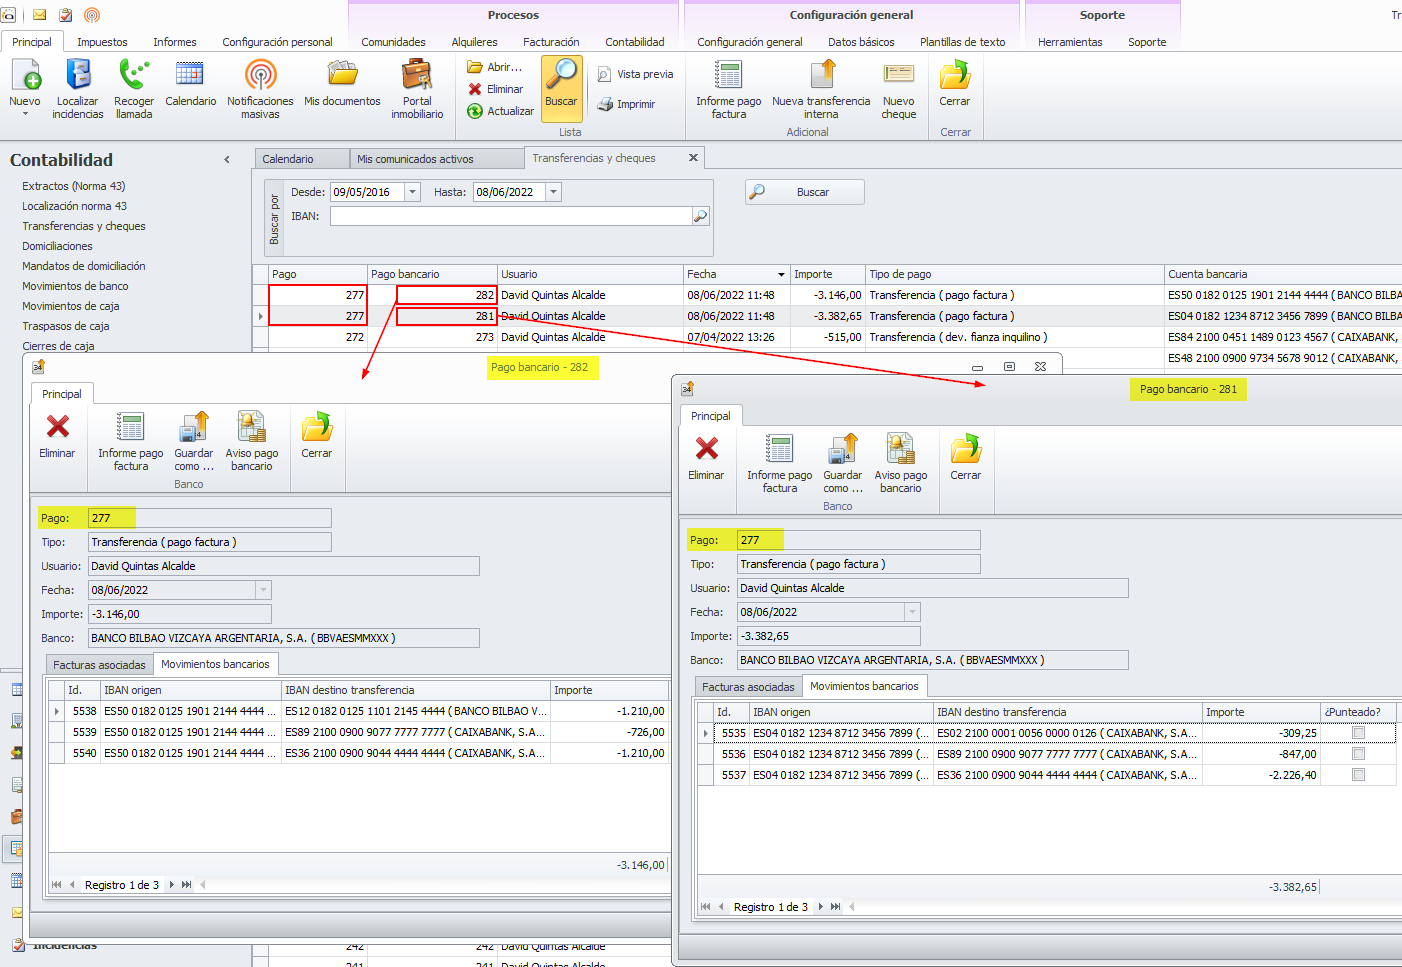The image size is (1402, 967).
Task: Open the Facturación ribbon tab
Action: click(x=551, y=42)
